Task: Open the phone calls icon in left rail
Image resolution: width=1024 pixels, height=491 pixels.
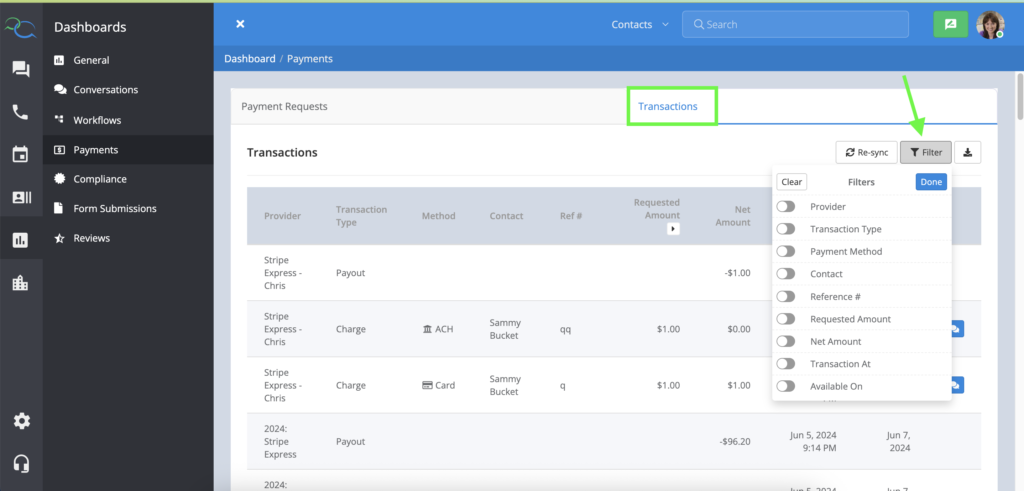Action: pyautogui.click(x=21, y=112)
